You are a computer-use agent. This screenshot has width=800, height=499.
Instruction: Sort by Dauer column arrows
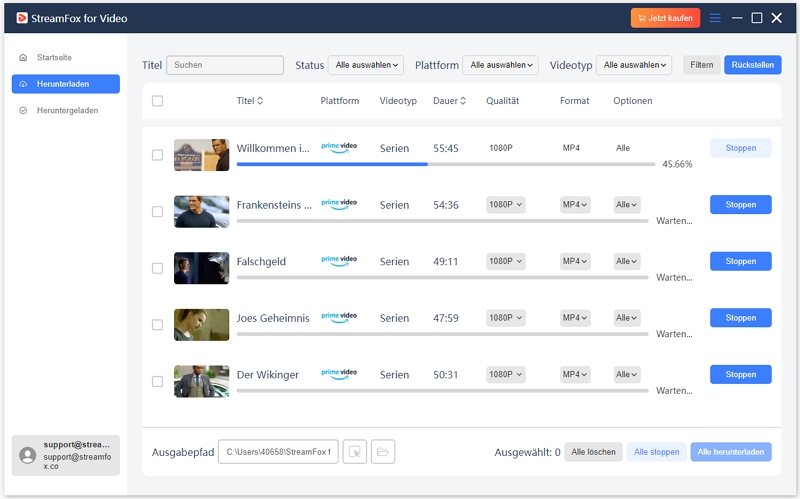pos(463,101)
